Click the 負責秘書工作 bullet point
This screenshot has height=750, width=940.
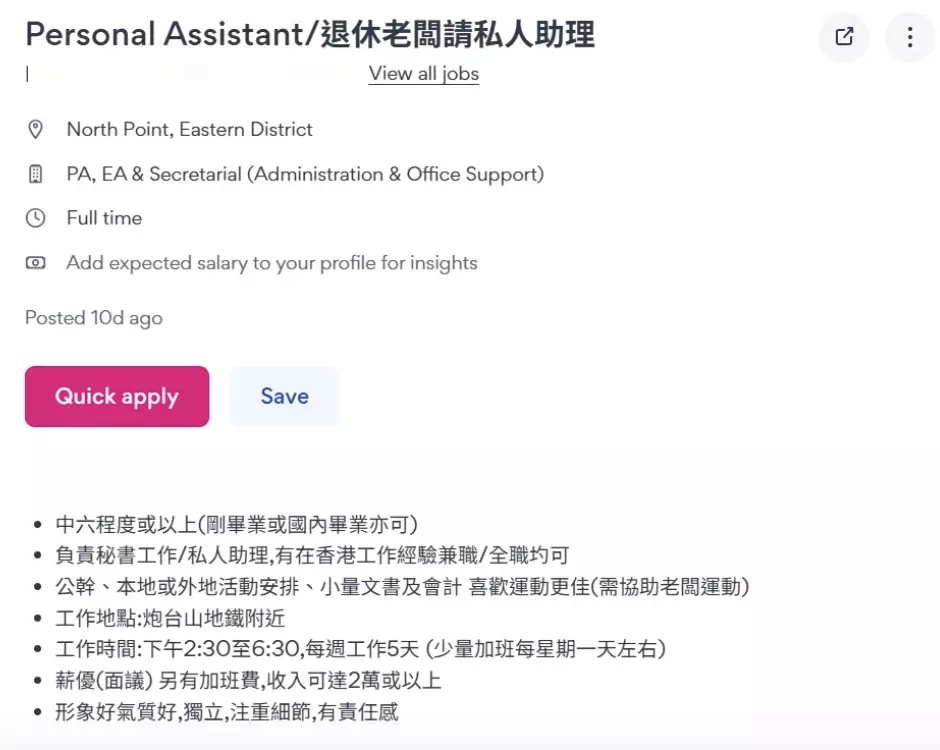pyautogui.click(x=312, y=555)
